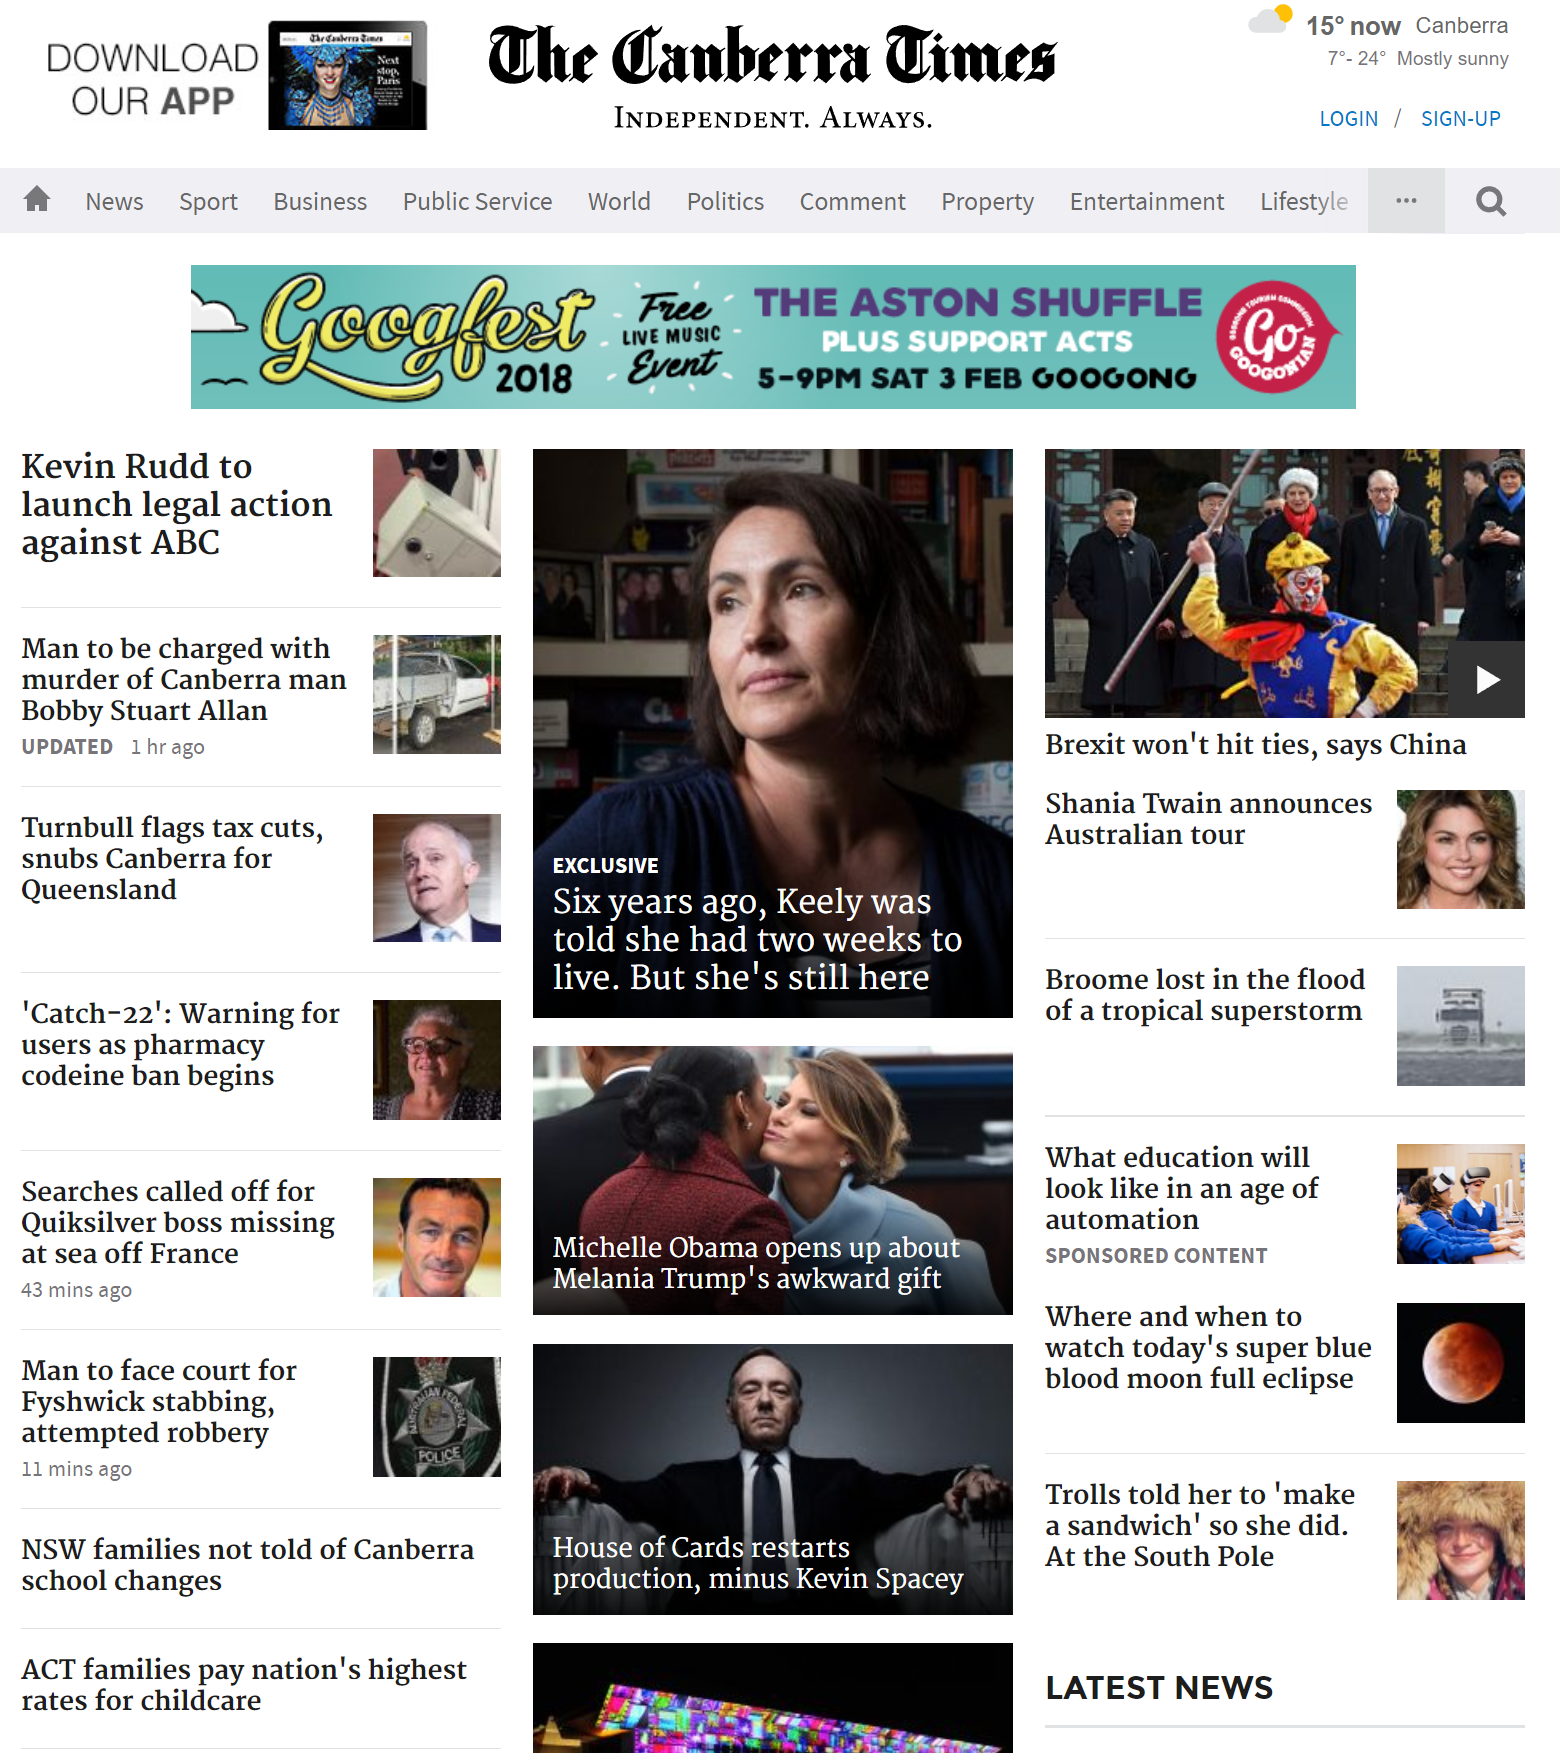Click the '11 mins ago' timestamp
1560x1753 pixels.
pos(77,1469)
